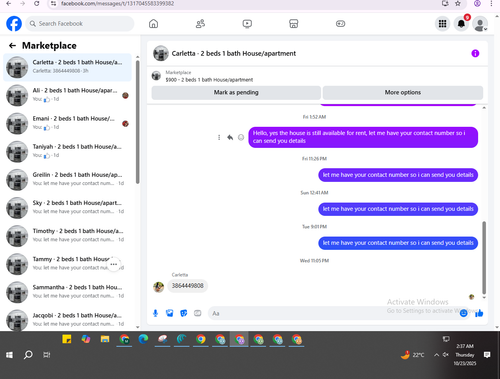
Task: Click the conversation list scrollbar
Action: (137, 122)
